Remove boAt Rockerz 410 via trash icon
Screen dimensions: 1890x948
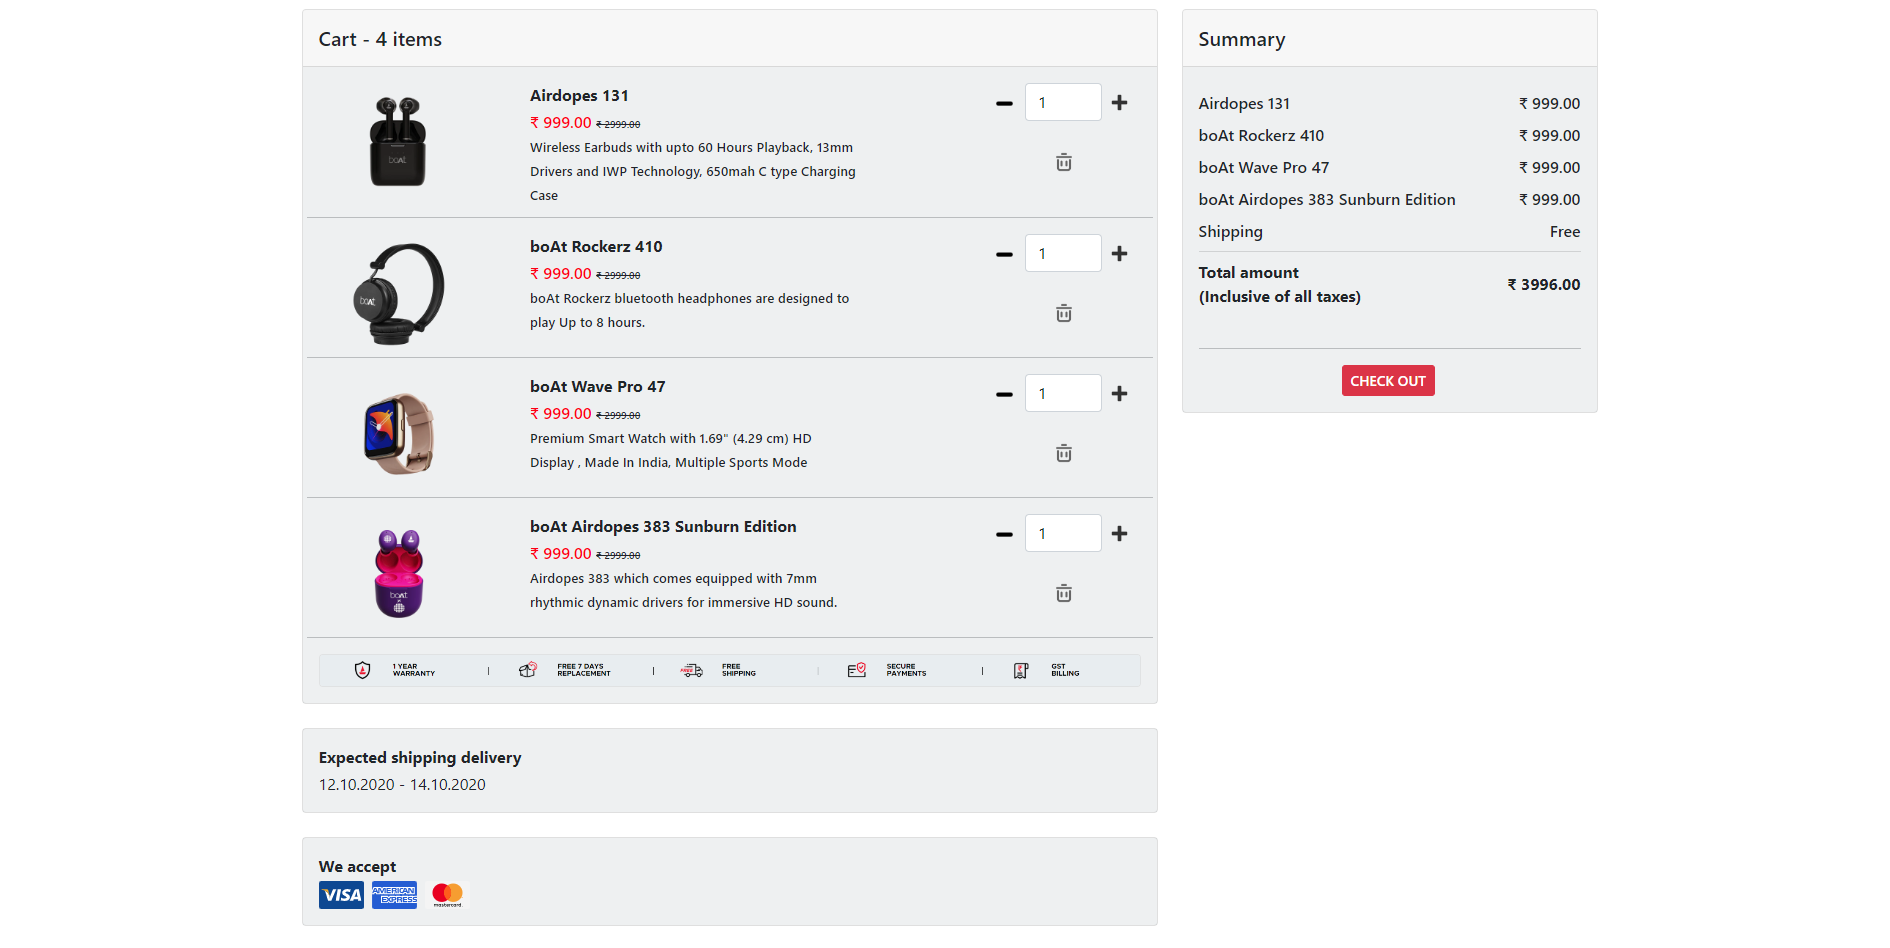[x=1064, y=313]
